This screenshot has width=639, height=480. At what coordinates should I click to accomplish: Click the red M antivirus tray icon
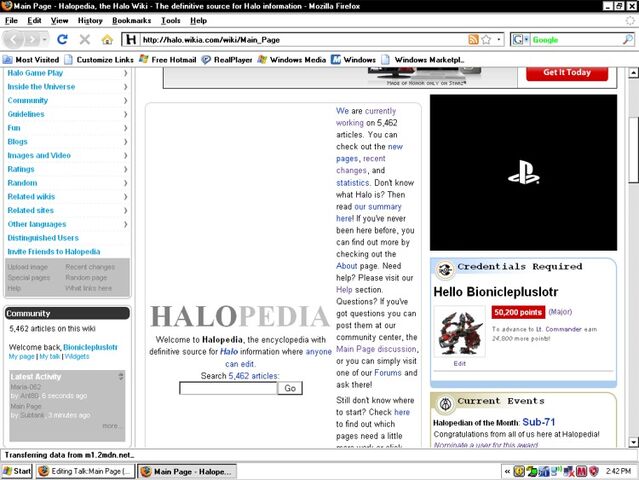tap(582, 471)
